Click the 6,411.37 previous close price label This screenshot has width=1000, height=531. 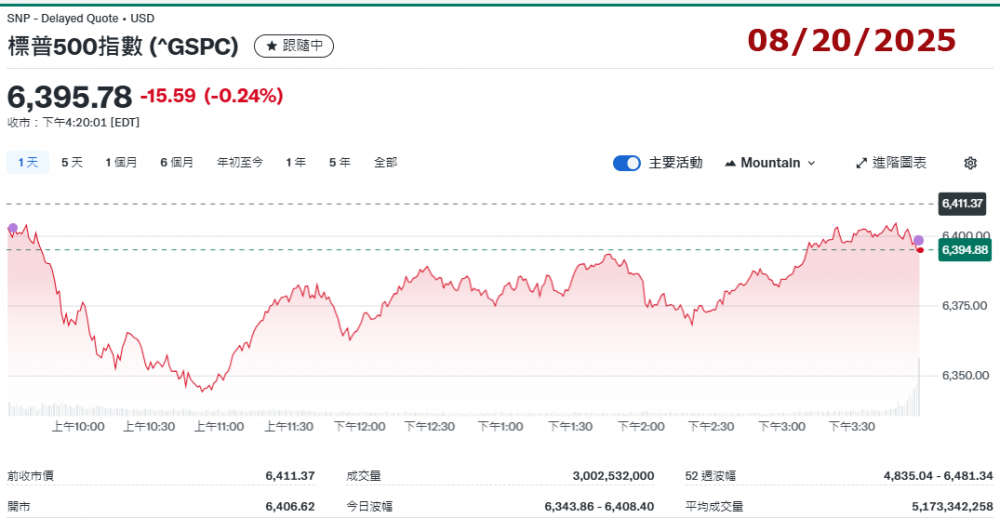point(963,204)
